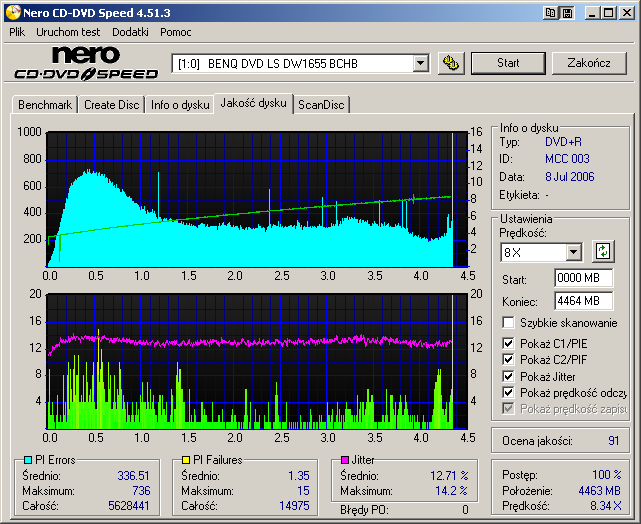Click the magenta Jitter color swatch
The image size is (641, 524).
pyautogui.click(x=345, y=460)
